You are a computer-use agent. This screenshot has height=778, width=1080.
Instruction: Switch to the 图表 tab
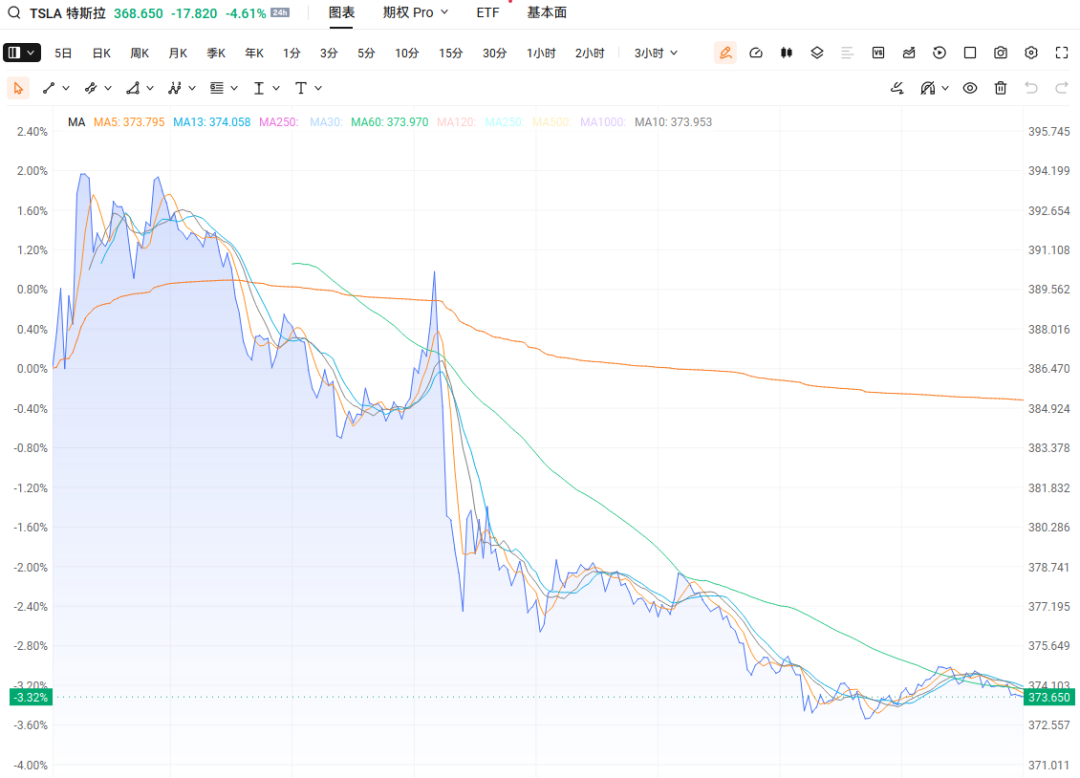coord(342,12)
